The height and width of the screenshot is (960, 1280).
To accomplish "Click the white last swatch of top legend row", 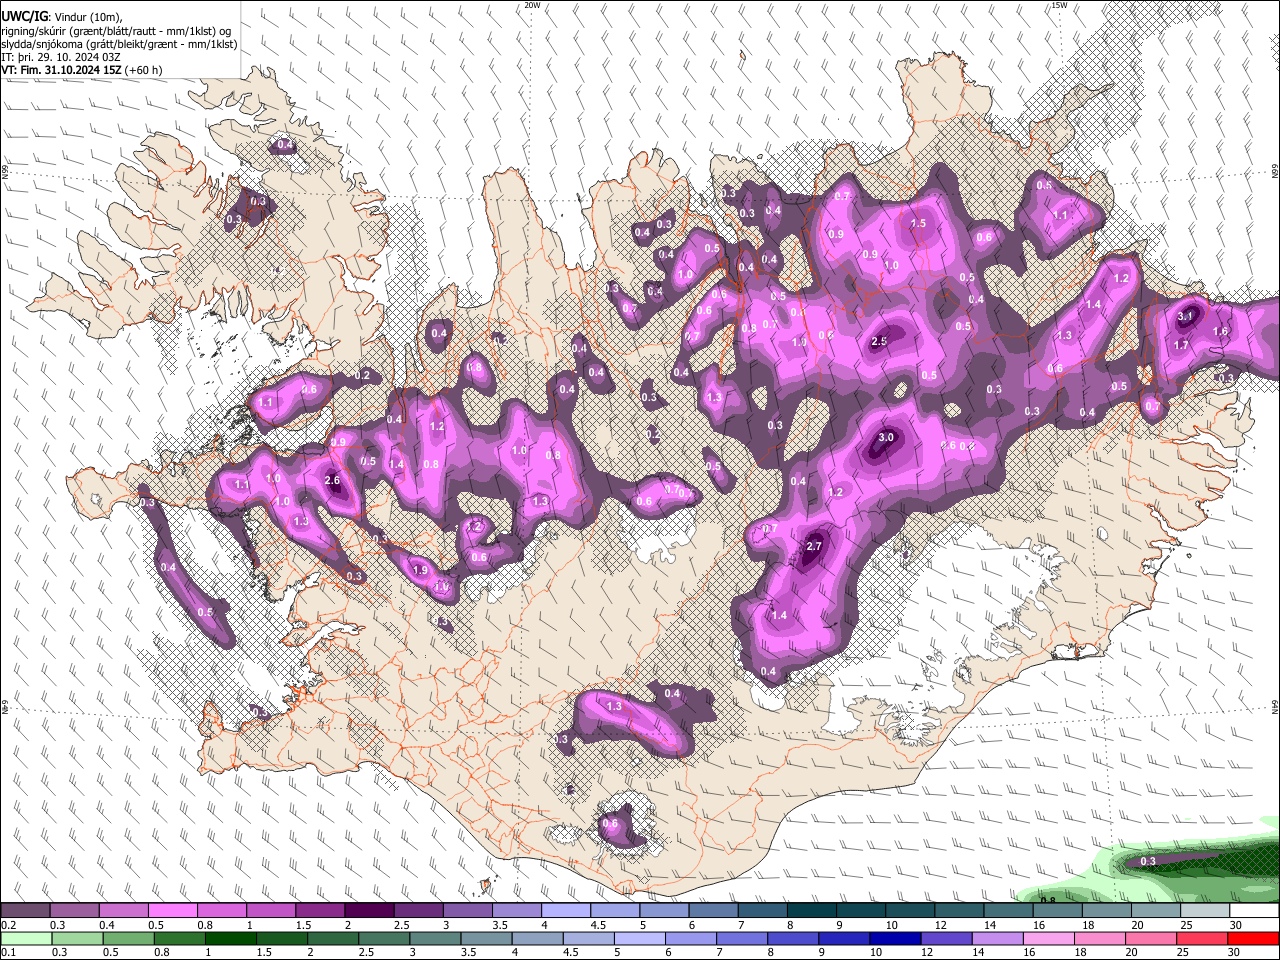I will click(x=1254, y=911).
